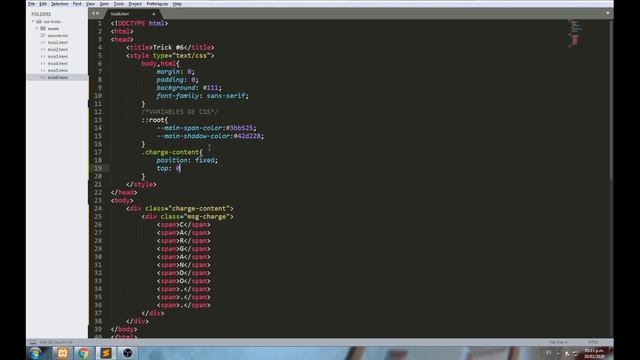
Task: Switch to Sublime Text taskbar icon
Action: click(105, 353)
